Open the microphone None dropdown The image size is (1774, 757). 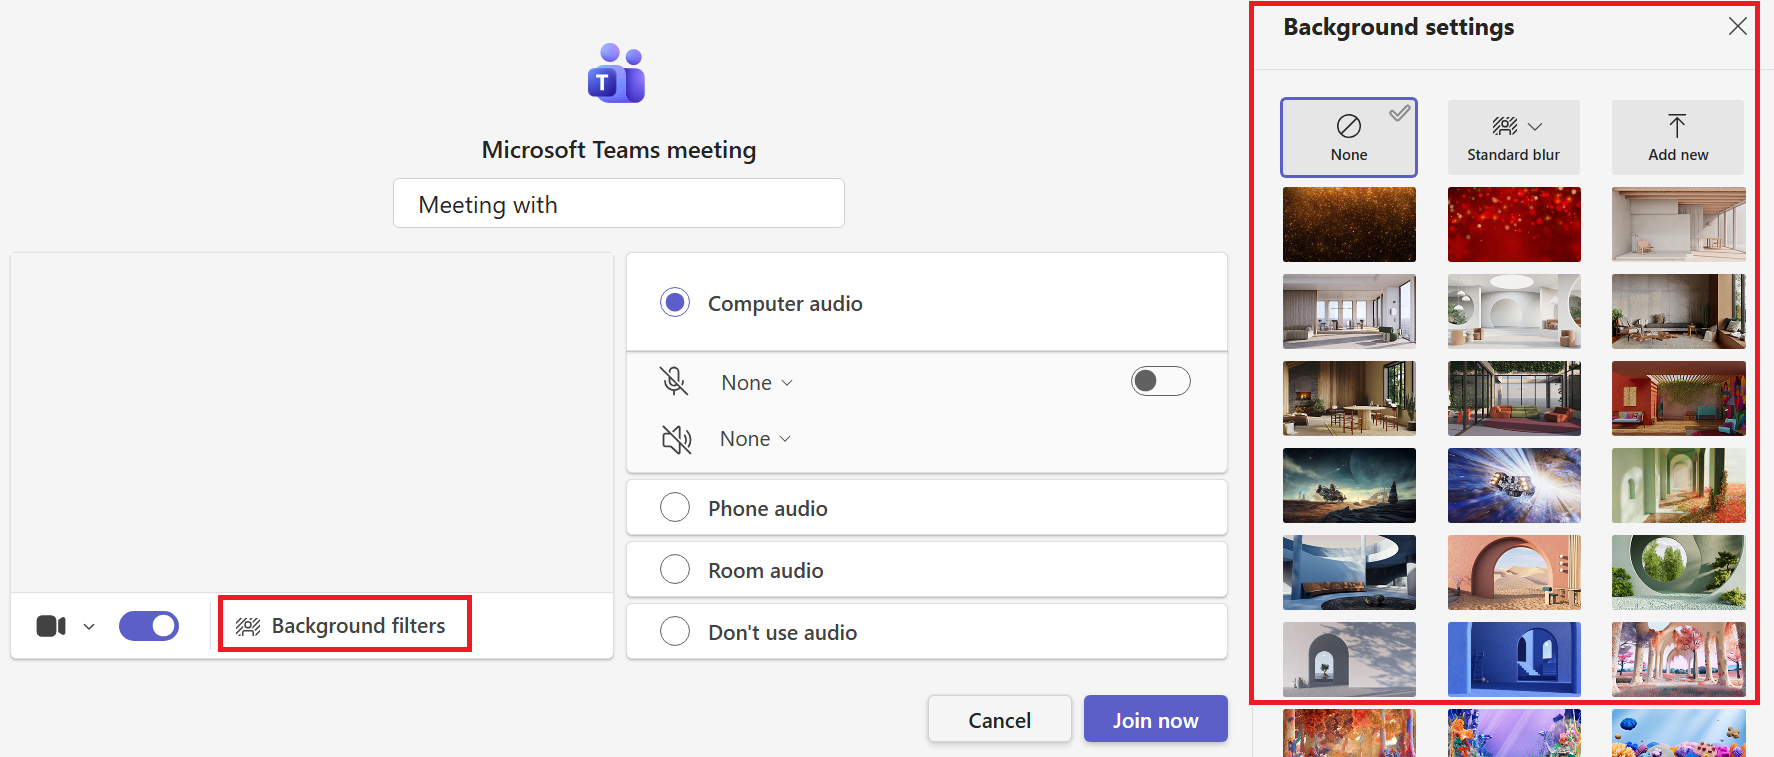click(x=757, y=383)
